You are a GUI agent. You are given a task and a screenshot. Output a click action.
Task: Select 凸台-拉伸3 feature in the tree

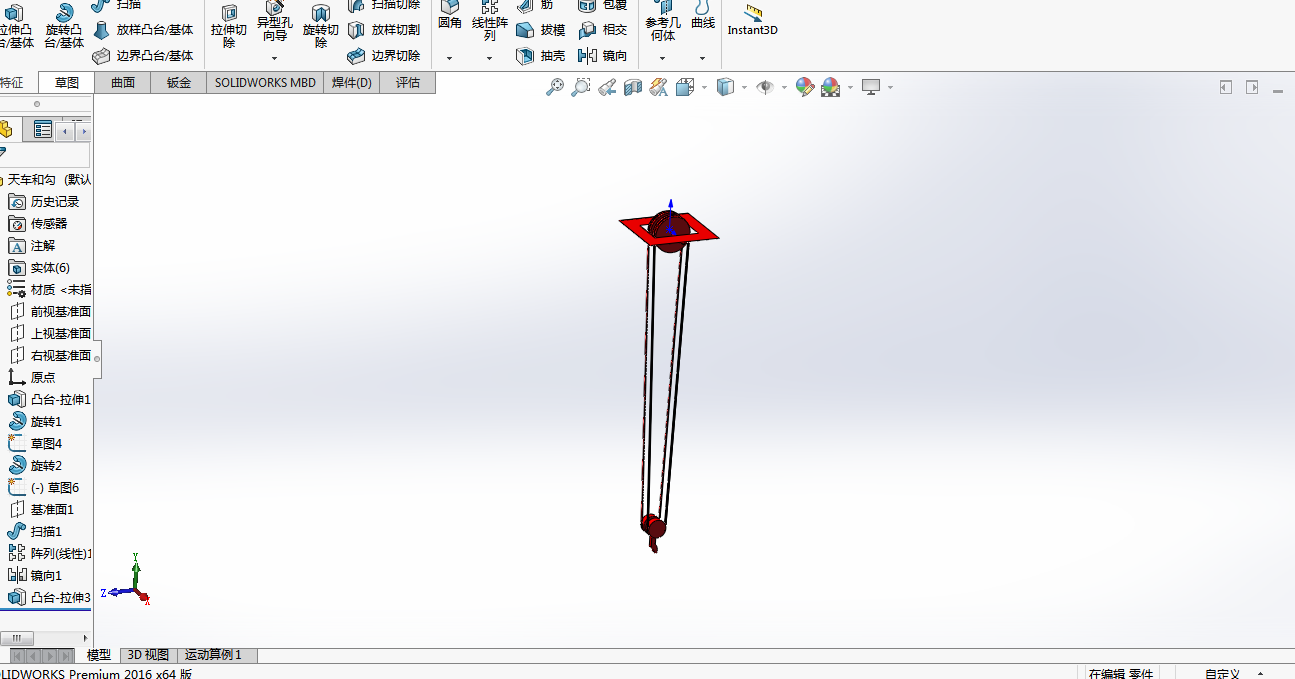(x=49, y=598)
